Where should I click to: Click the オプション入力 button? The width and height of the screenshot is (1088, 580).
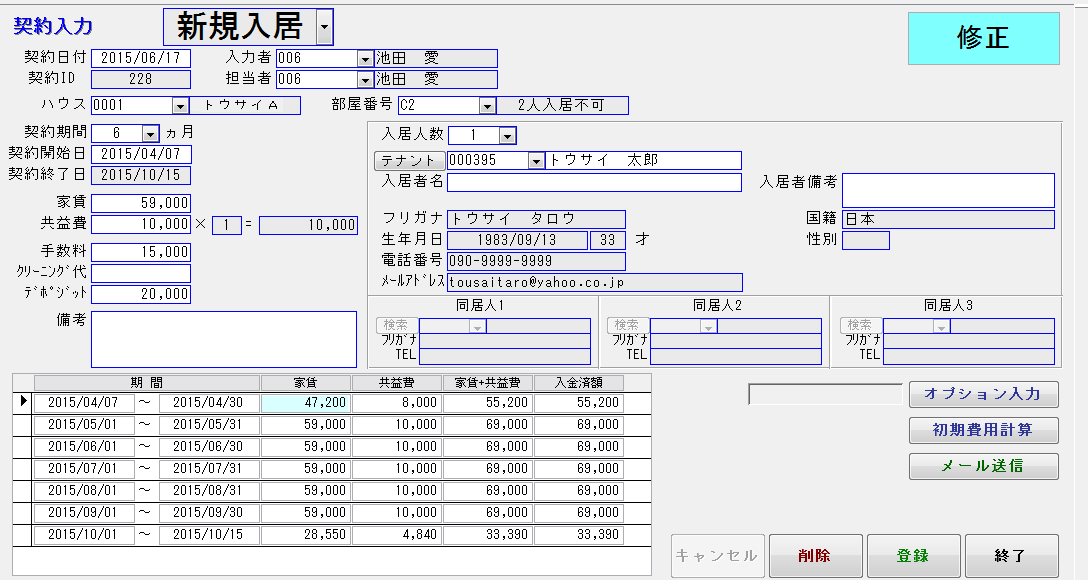983,395
